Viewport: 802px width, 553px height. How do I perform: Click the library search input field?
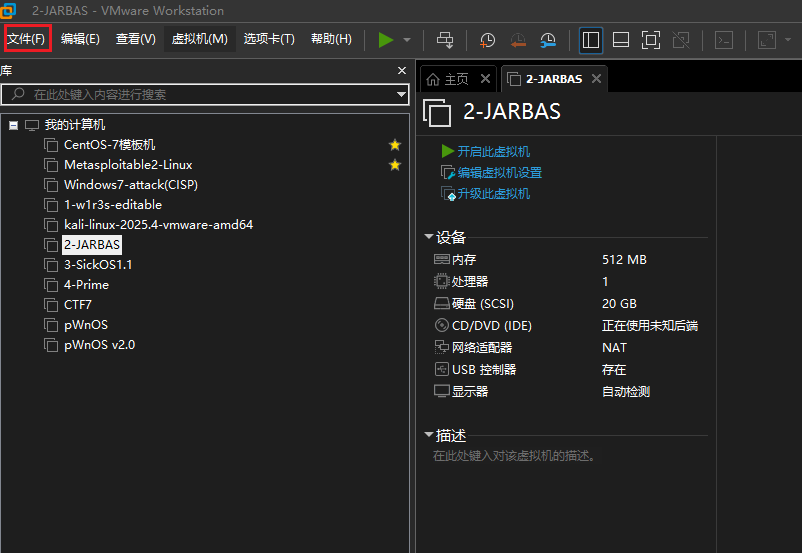tap(205, 95)
